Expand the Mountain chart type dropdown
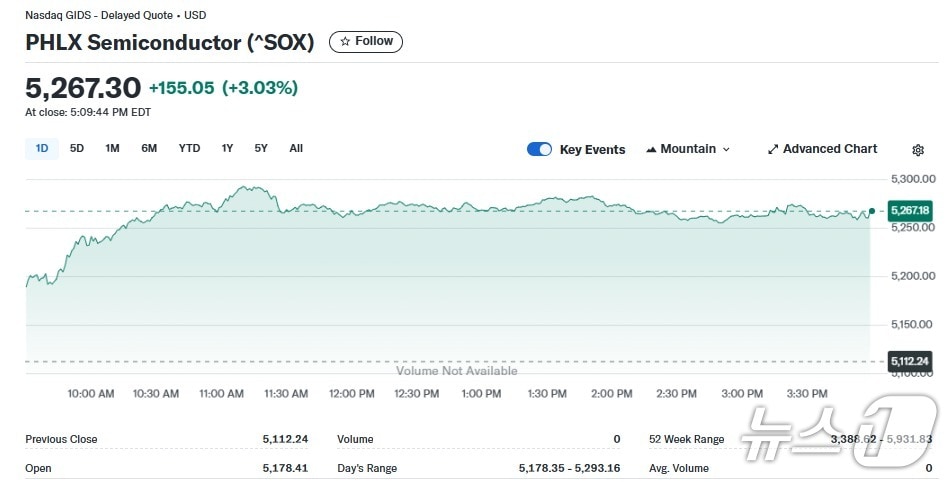952x482 pixels. click(688, 149)
